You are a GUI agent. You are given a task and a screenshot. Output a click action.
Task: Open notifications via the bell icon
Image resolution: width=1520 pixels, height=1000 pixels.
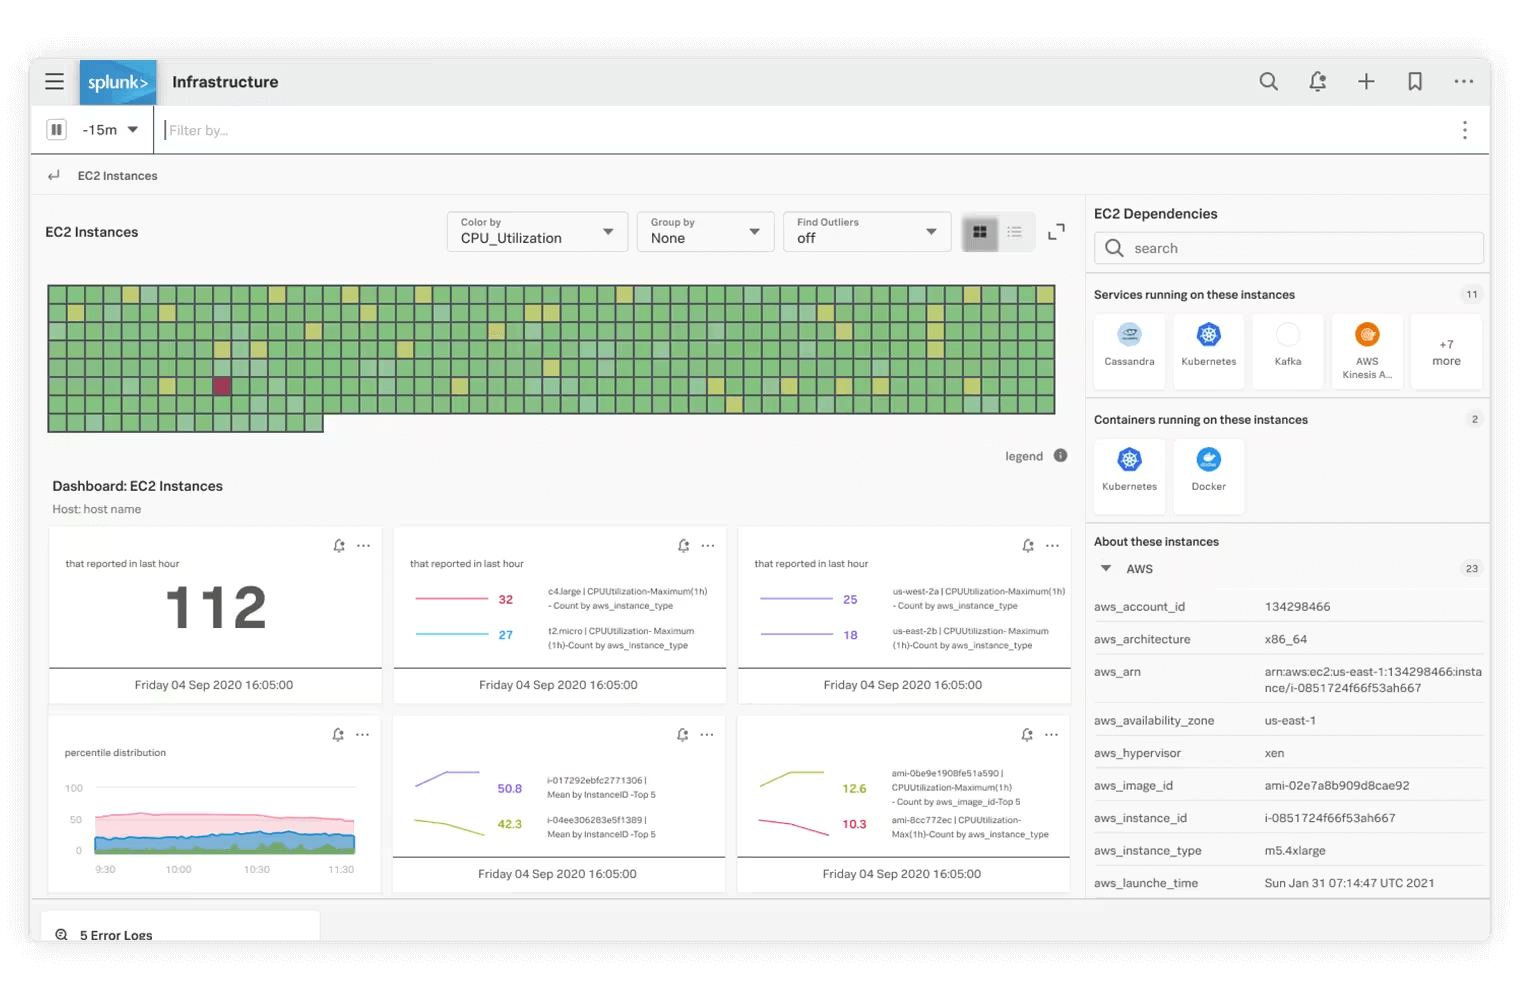tap(1317, 81)
